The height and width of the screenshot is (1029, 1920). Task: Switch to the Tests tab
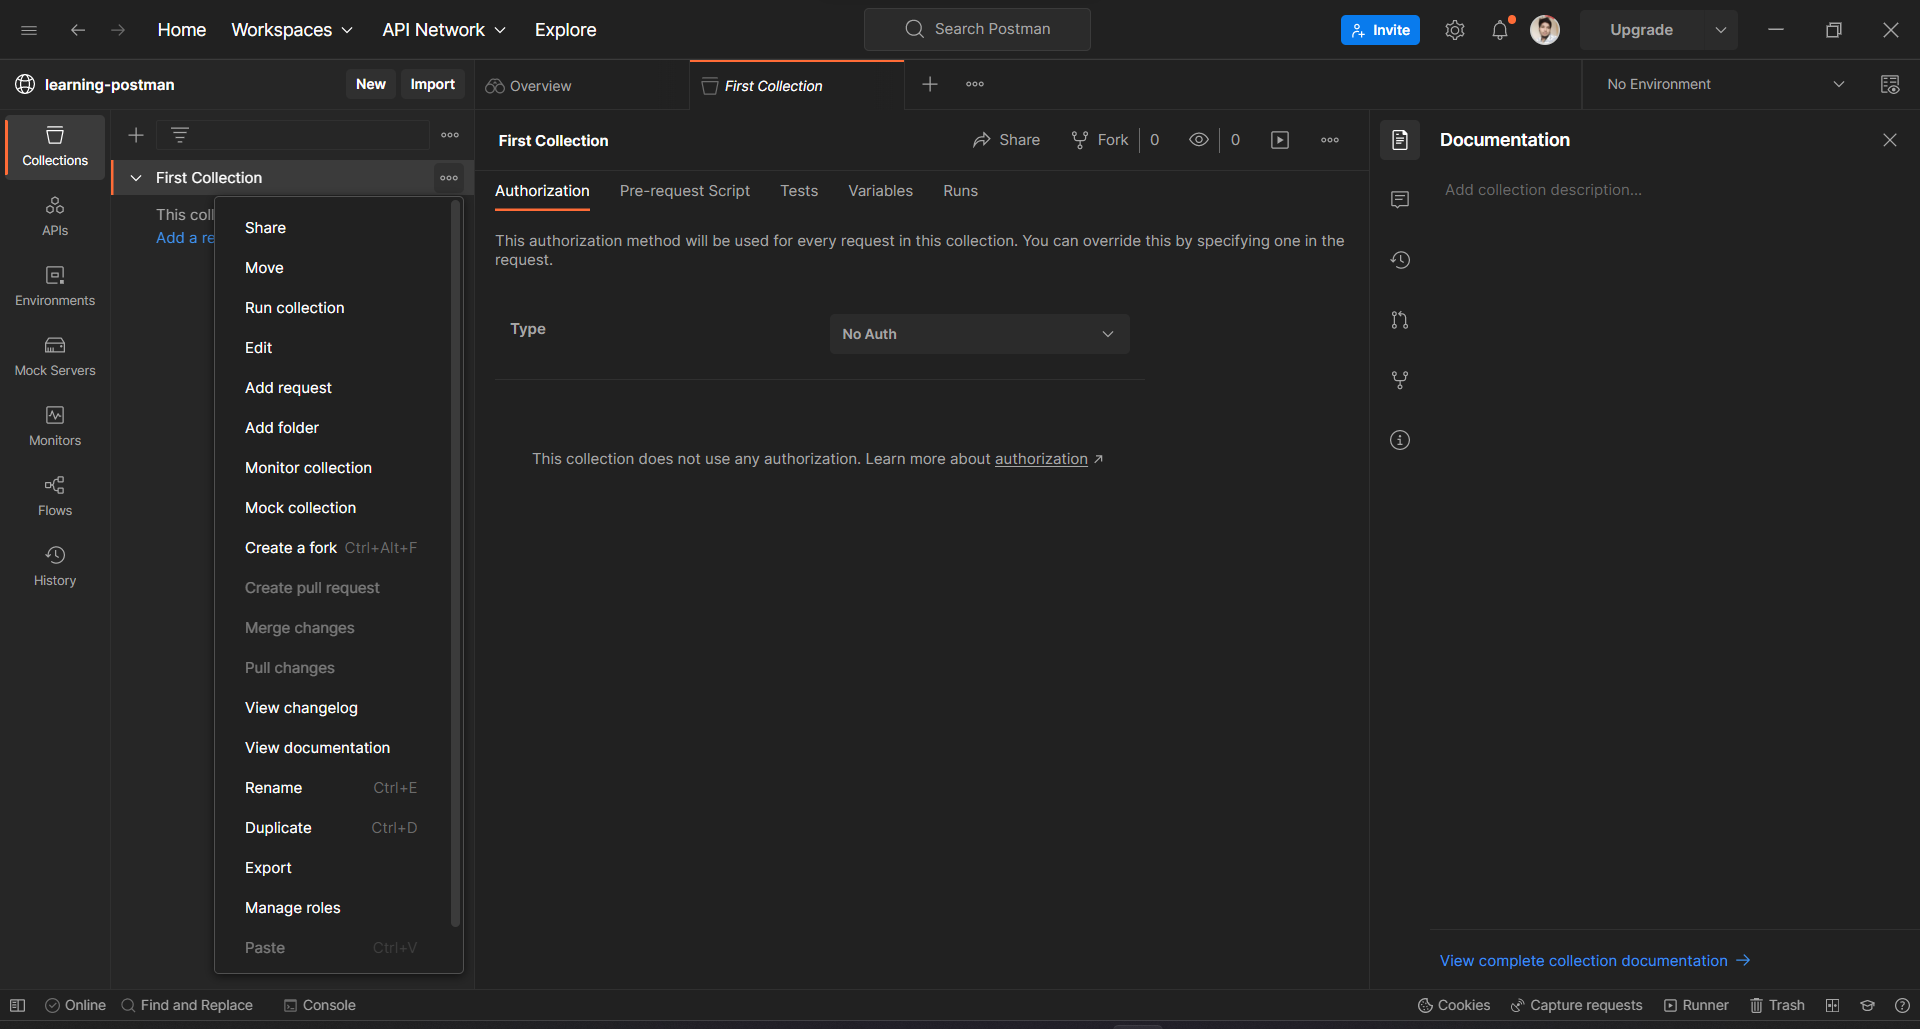click(x=799, y=191)
